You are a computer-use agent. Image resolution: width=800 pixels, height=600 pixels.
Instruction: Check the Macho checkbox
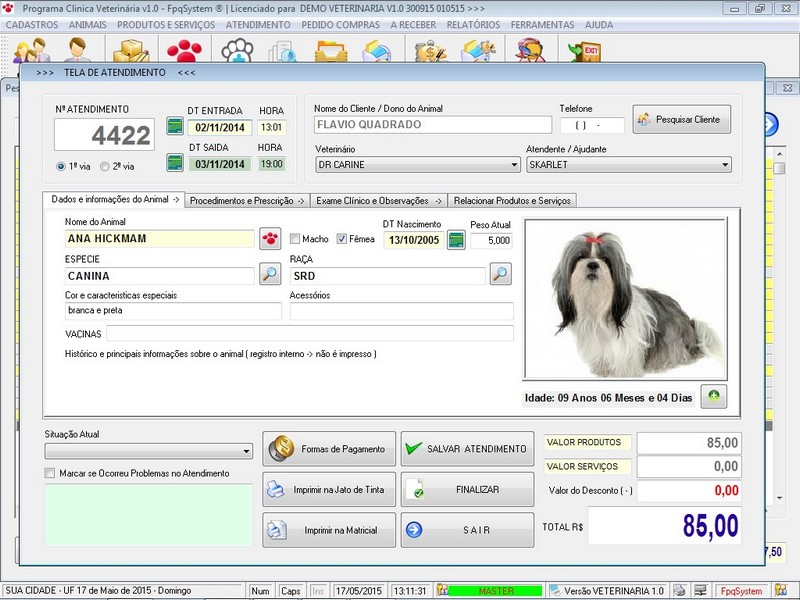295,239
